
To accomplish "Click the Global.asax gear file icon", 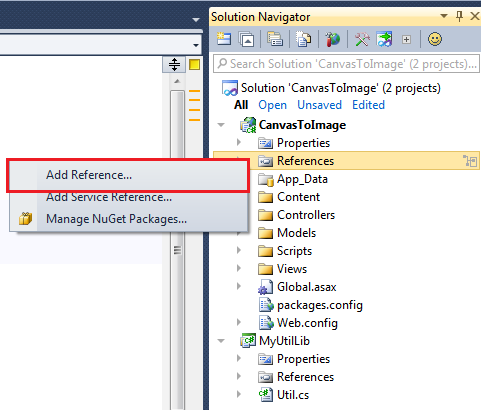I will click(x=266, y=287).
